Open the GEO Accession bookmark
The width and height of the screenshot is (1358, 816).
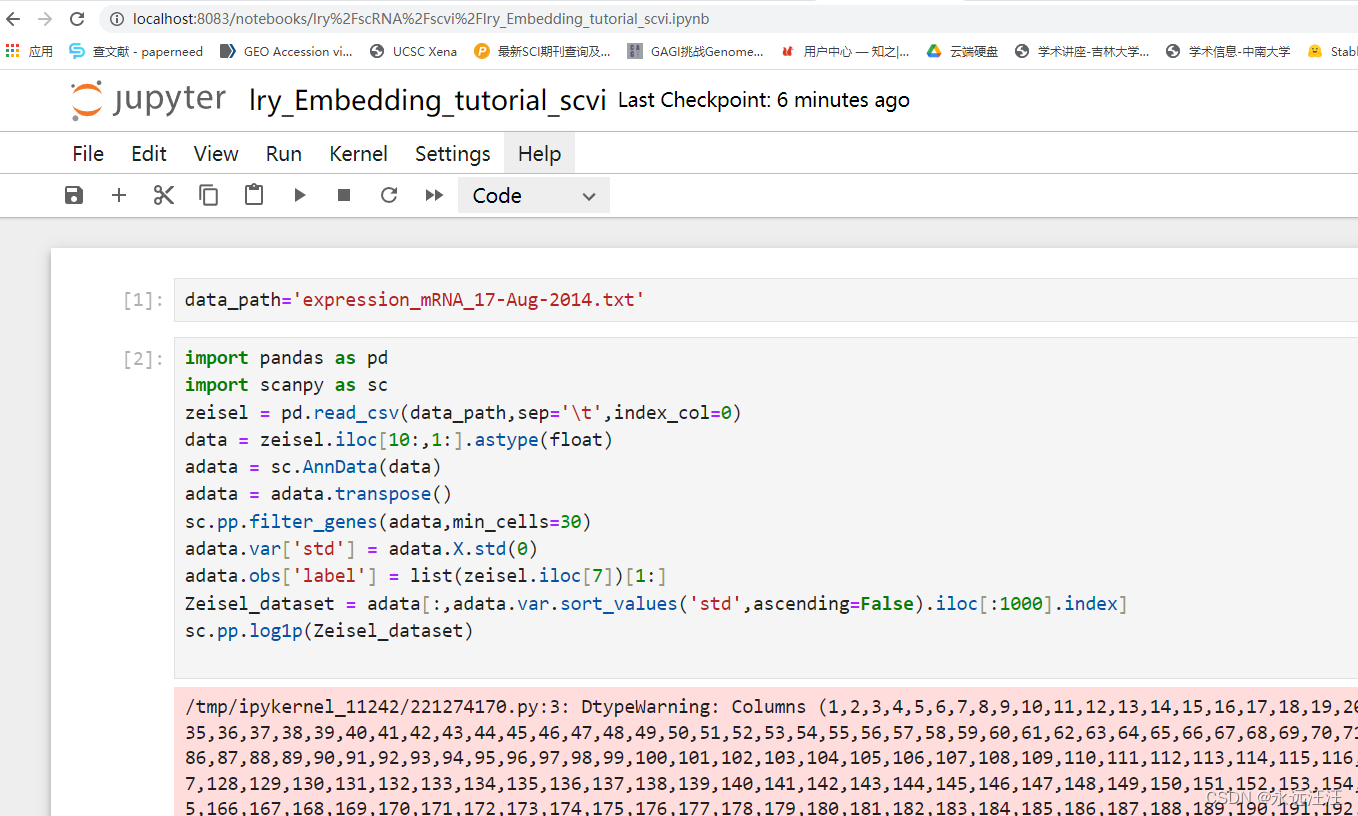click(x=286, y=51)
